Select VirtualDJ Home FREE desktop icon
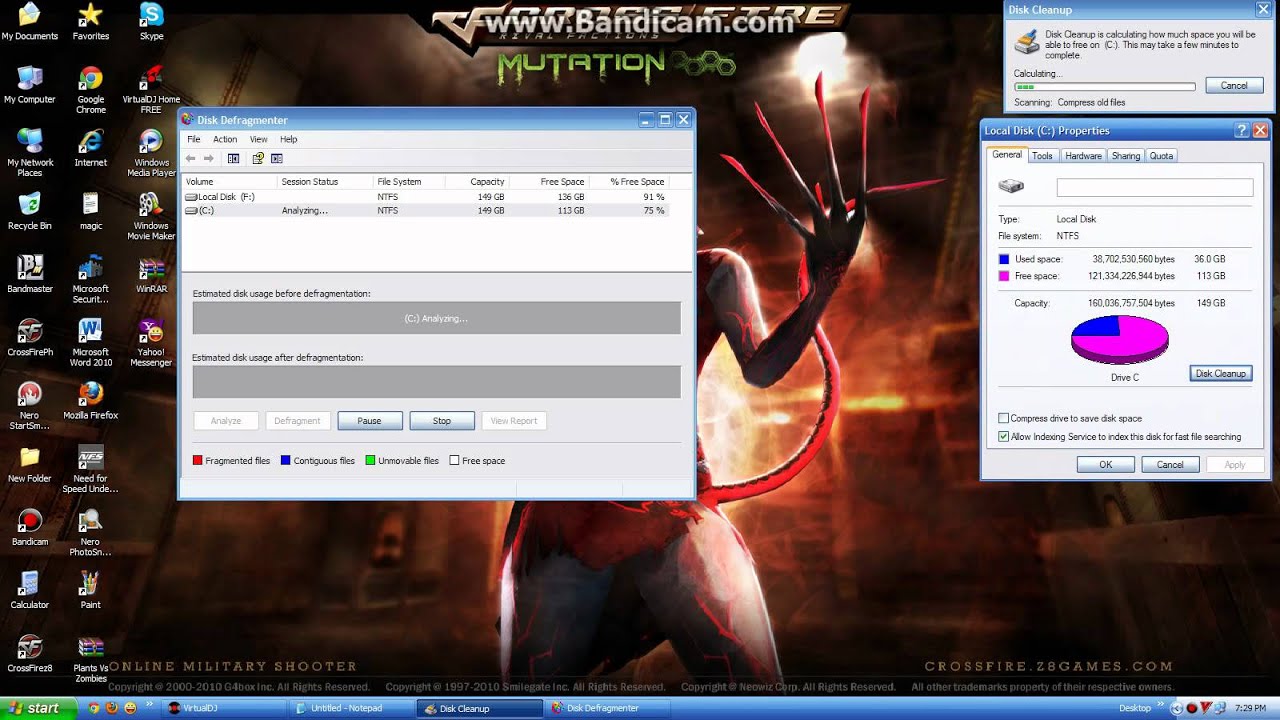This screenshot has height=720, width=1280. pos(151,90)
